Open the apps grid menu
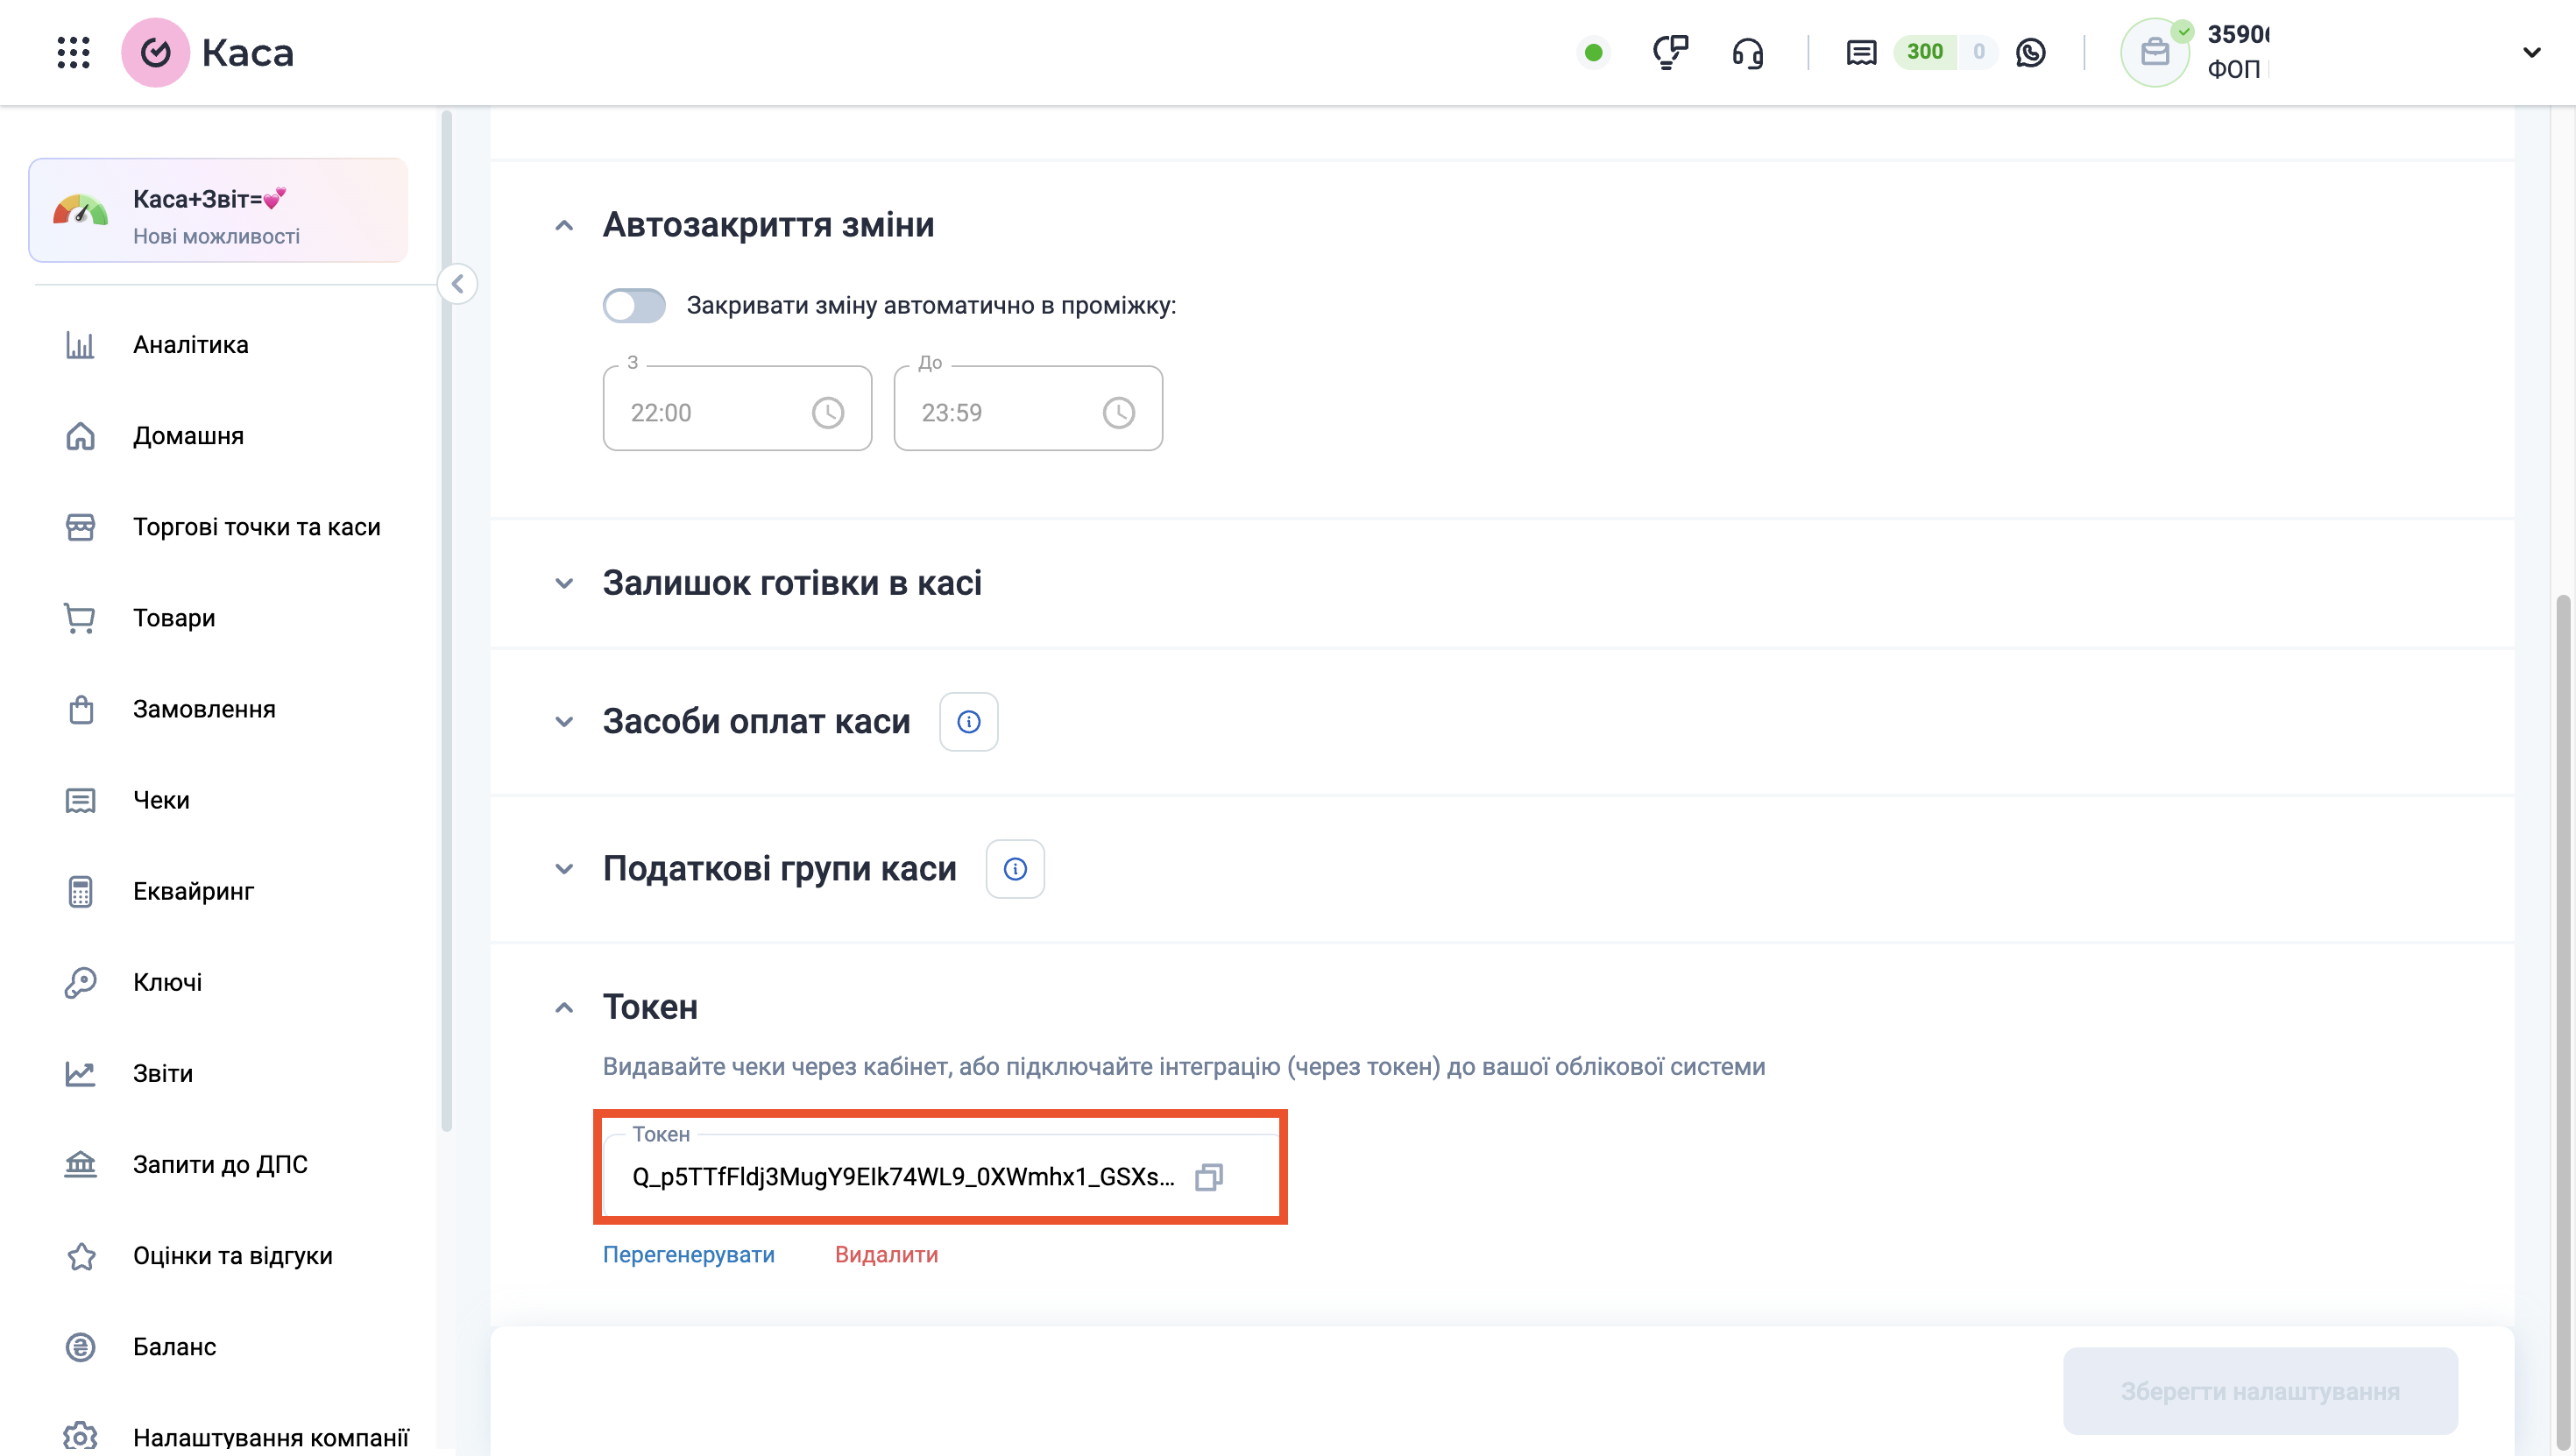This screenshot has height=1456, width=2576. coord(73,52)
